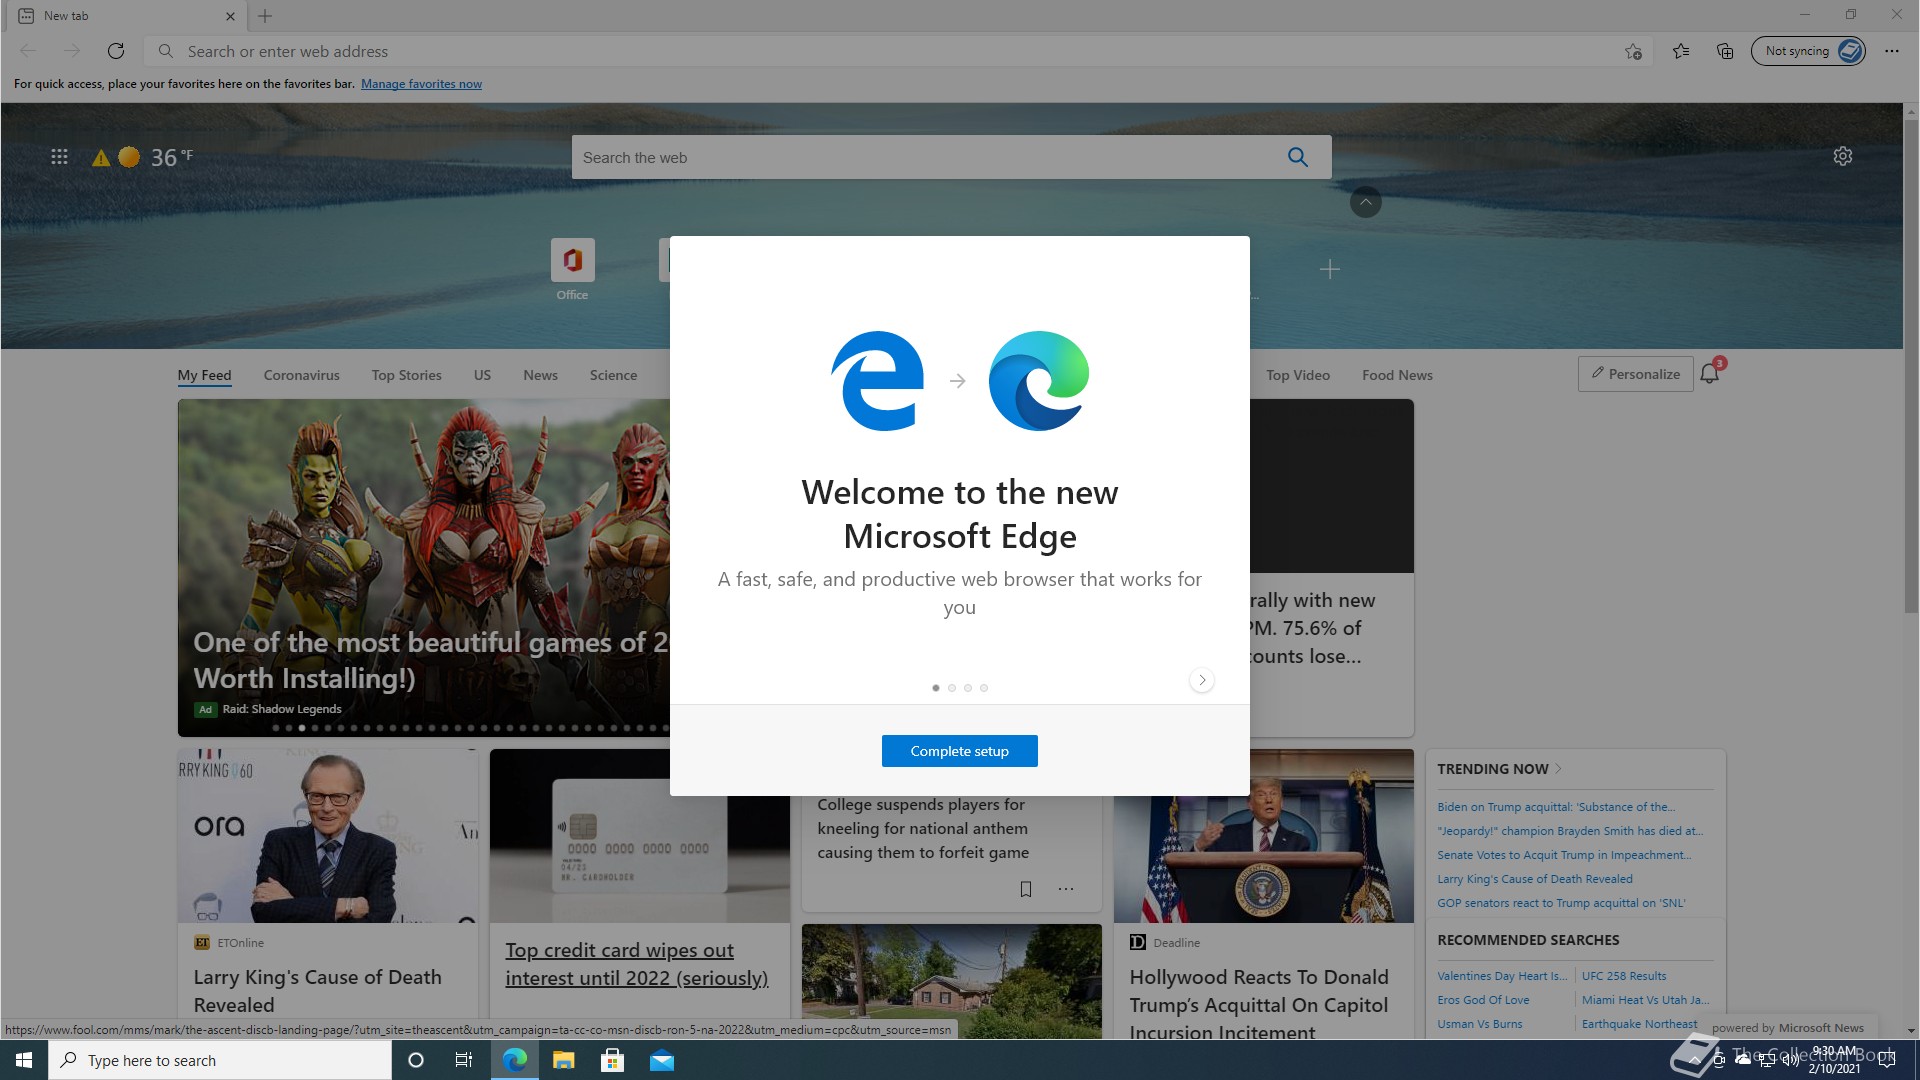
Task: Open Eros God Of Love search
Action: (1483, 1000)
